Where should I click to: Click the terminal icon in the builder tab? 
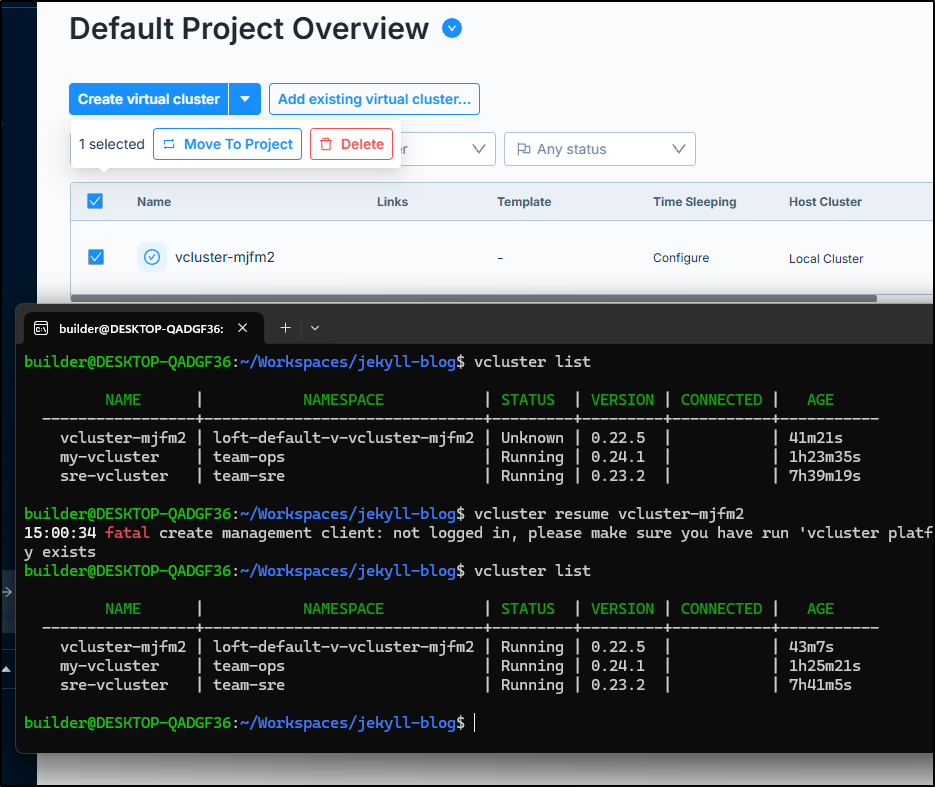41,329
